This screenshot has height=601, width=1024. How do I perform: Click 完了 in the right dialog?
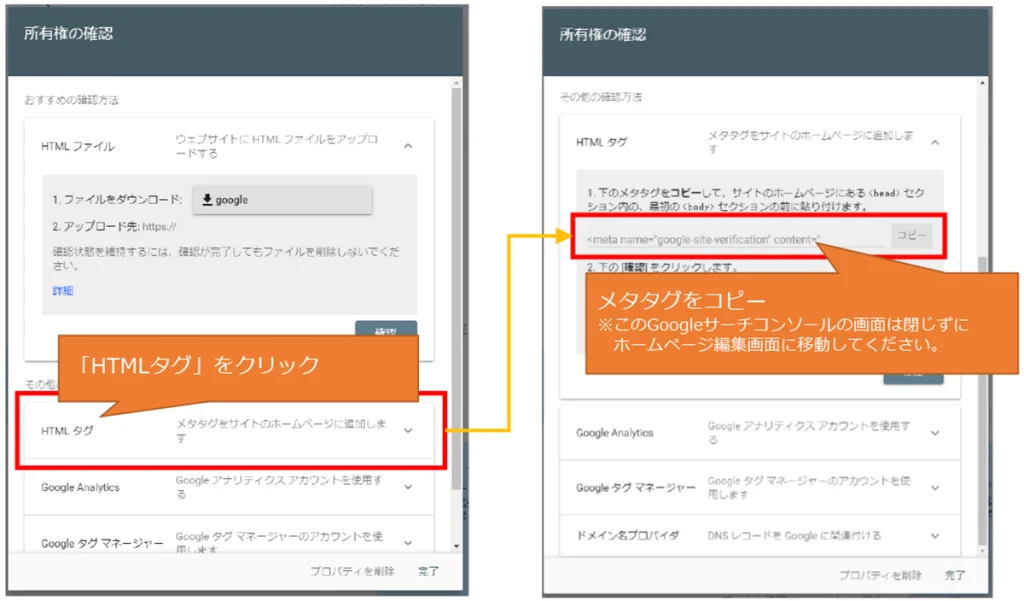955,575
